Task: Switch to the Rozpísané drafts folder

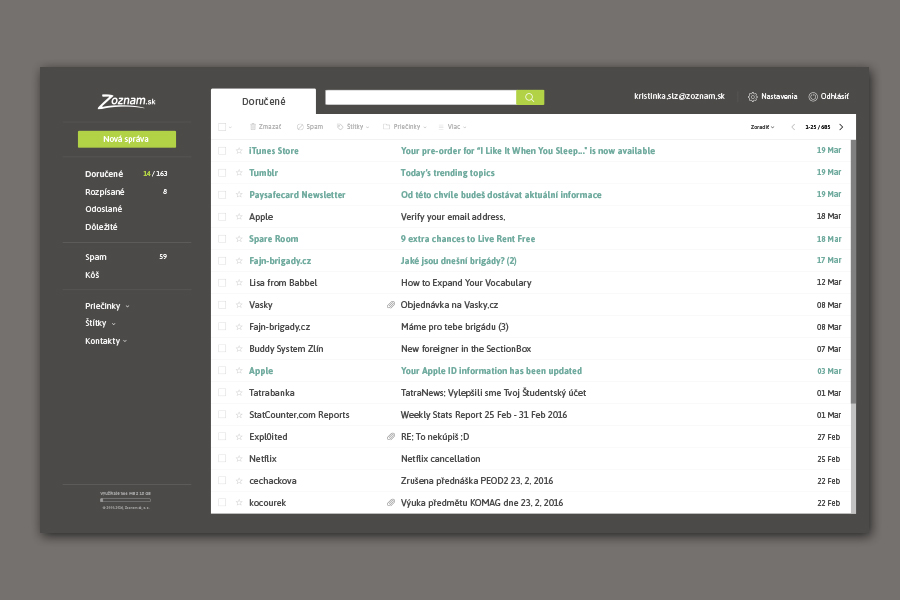Action: [x=105, y=192]
